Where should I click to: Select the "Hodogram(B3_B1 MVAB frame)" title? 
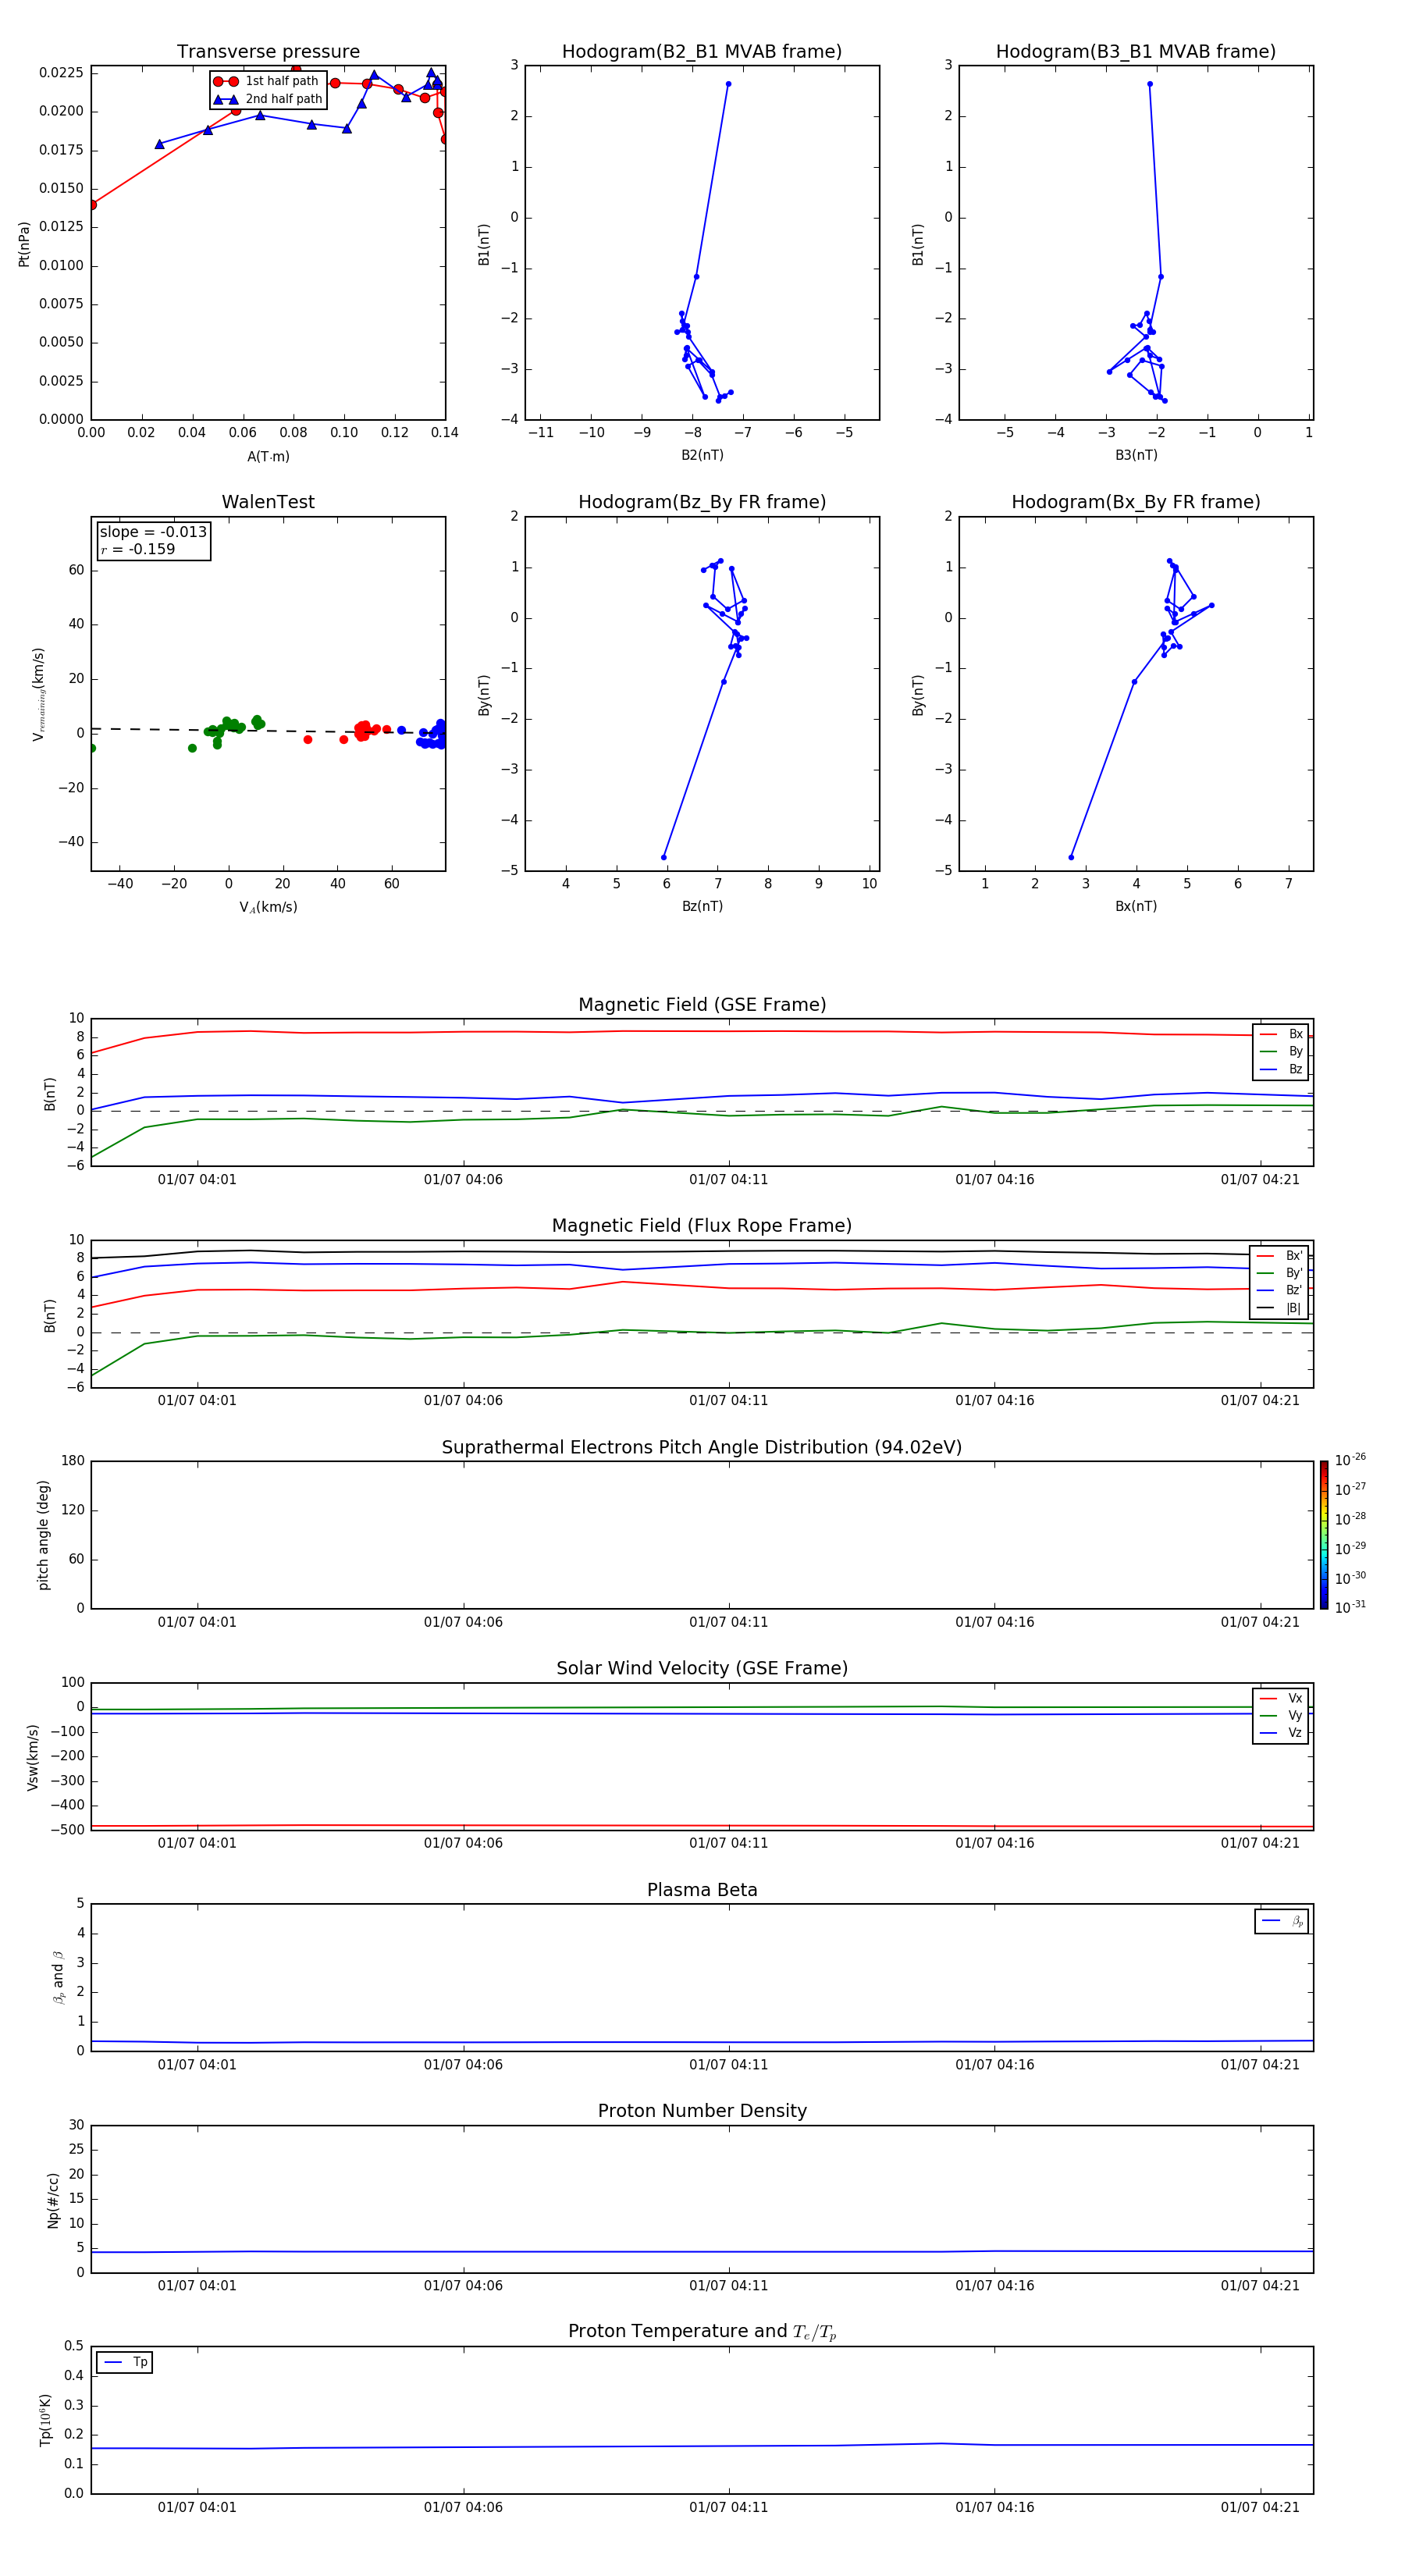coord(1136,52)
